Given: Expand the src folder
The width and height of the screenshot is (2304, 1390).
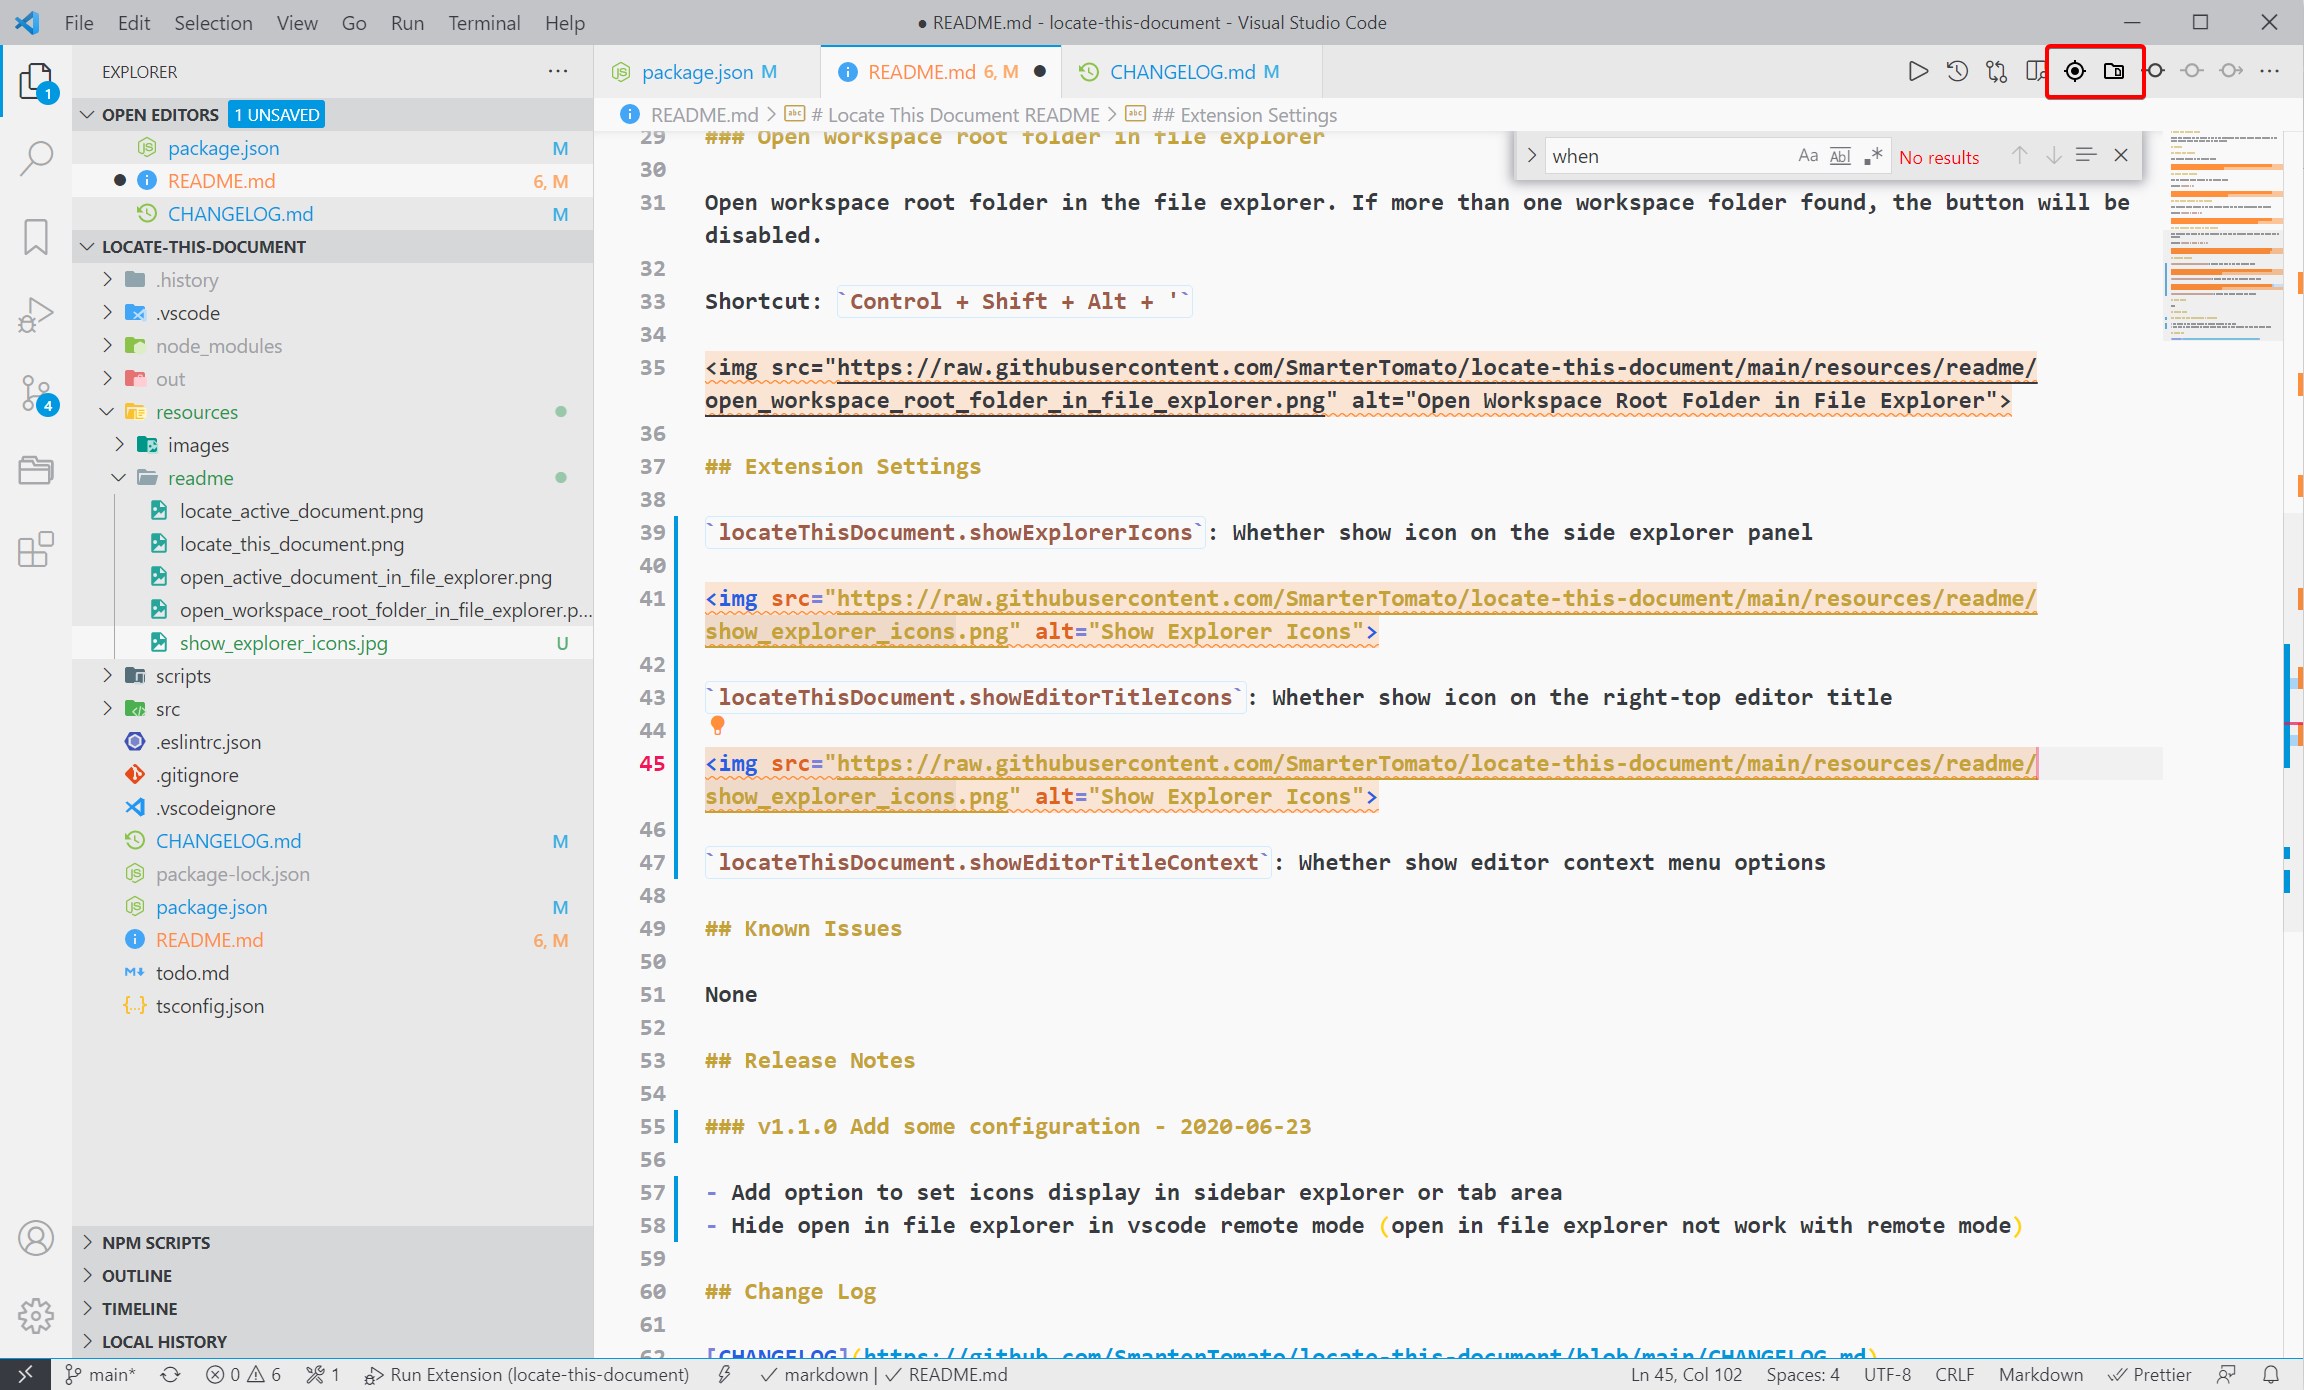Looking at the screenshot, I should pyautogui.click(x=167, y=709).
